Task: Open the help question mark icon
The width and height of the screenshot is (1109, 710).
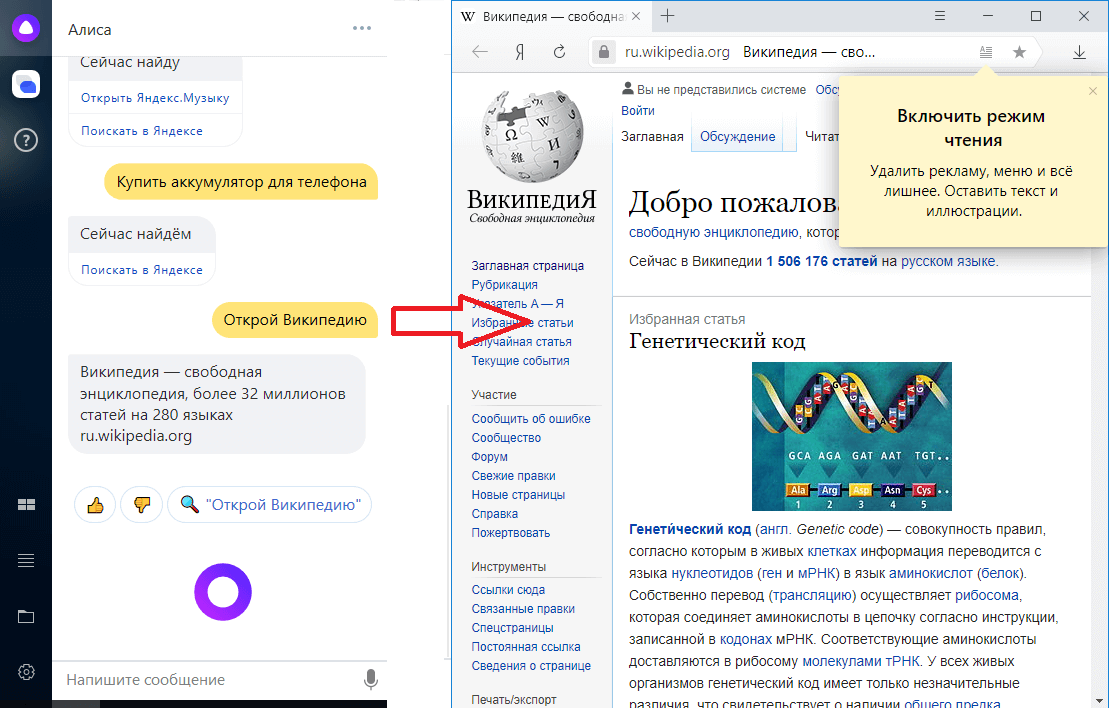Action: click(x=26, y=140)
